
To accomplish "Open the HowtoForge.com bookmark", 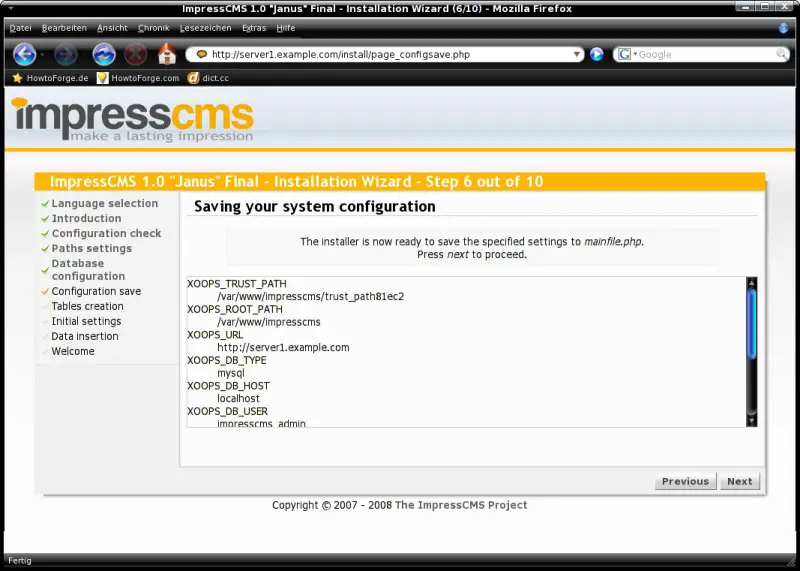I will click(x=138, y=78).
